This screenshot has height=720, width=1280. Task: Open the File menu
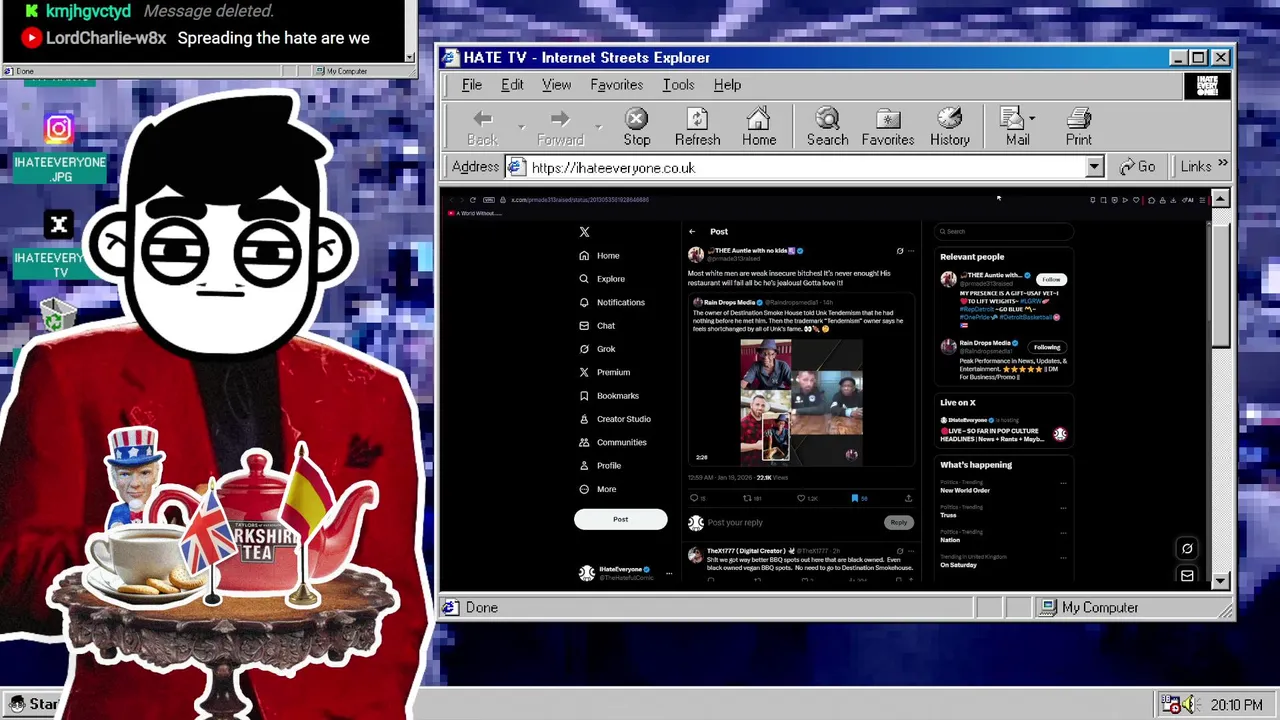(471, 85)
